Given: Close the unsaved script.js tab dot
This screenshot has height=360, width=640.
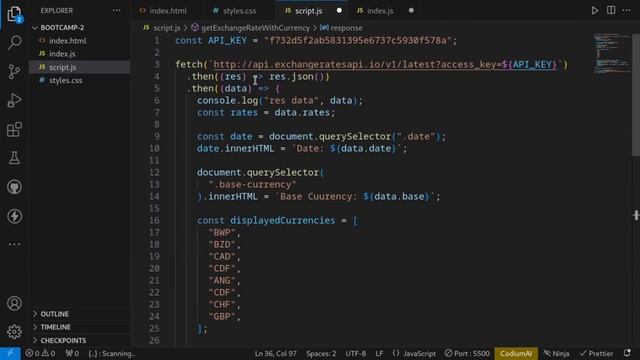Looking at the screenshot, I should [339, 11].
